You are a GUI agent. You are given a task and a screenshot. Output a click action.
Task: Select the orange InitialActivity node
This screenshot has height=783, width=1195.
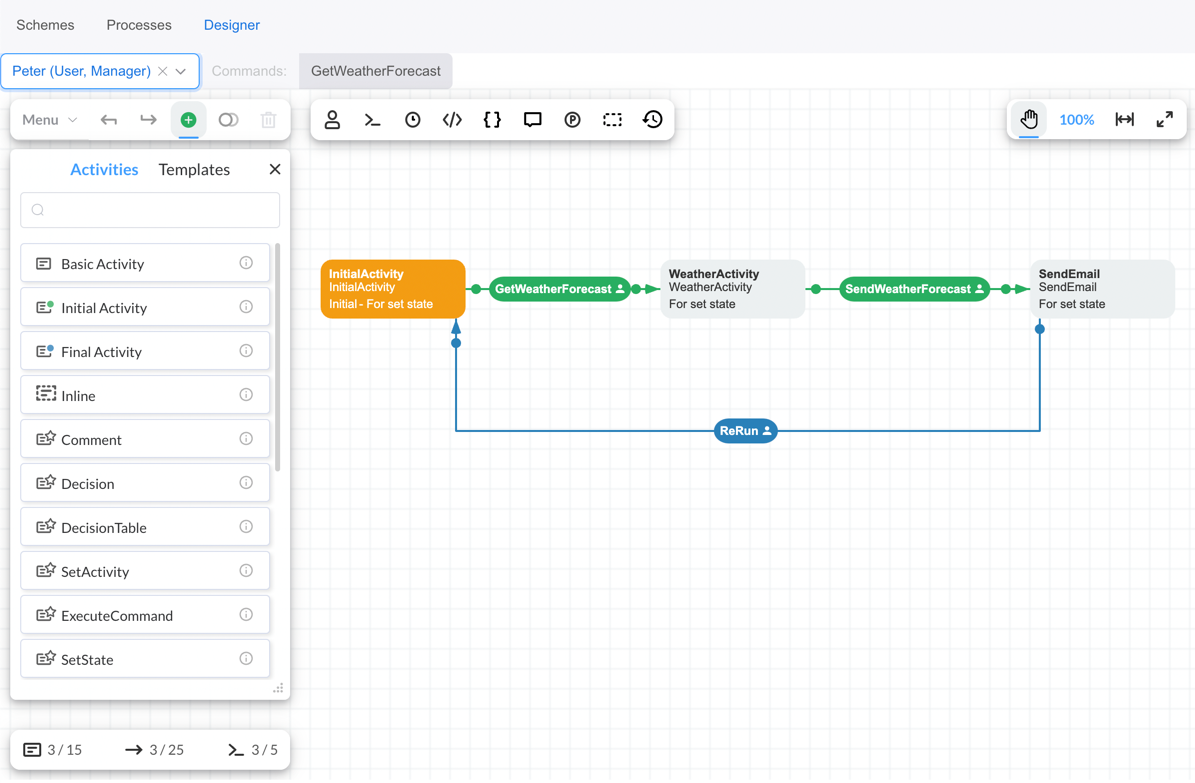click(393, 289)
